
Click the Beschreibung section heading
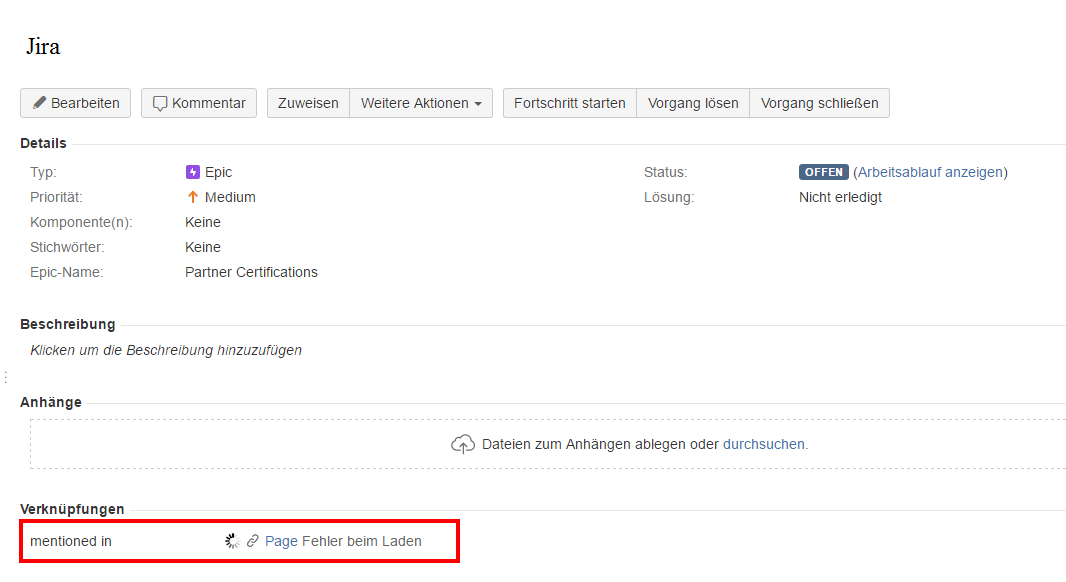tap(68, 324)
